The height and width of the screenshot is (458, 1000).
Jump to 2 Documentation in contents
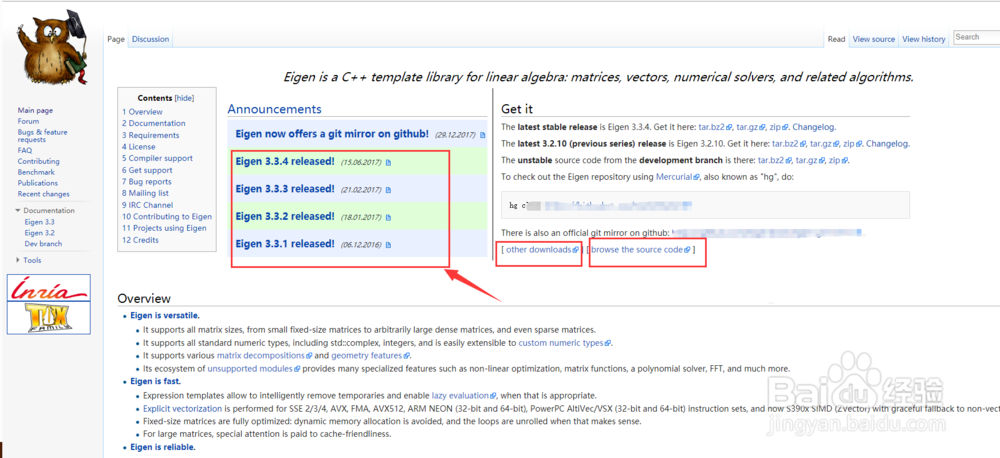(x=154, y=123)
